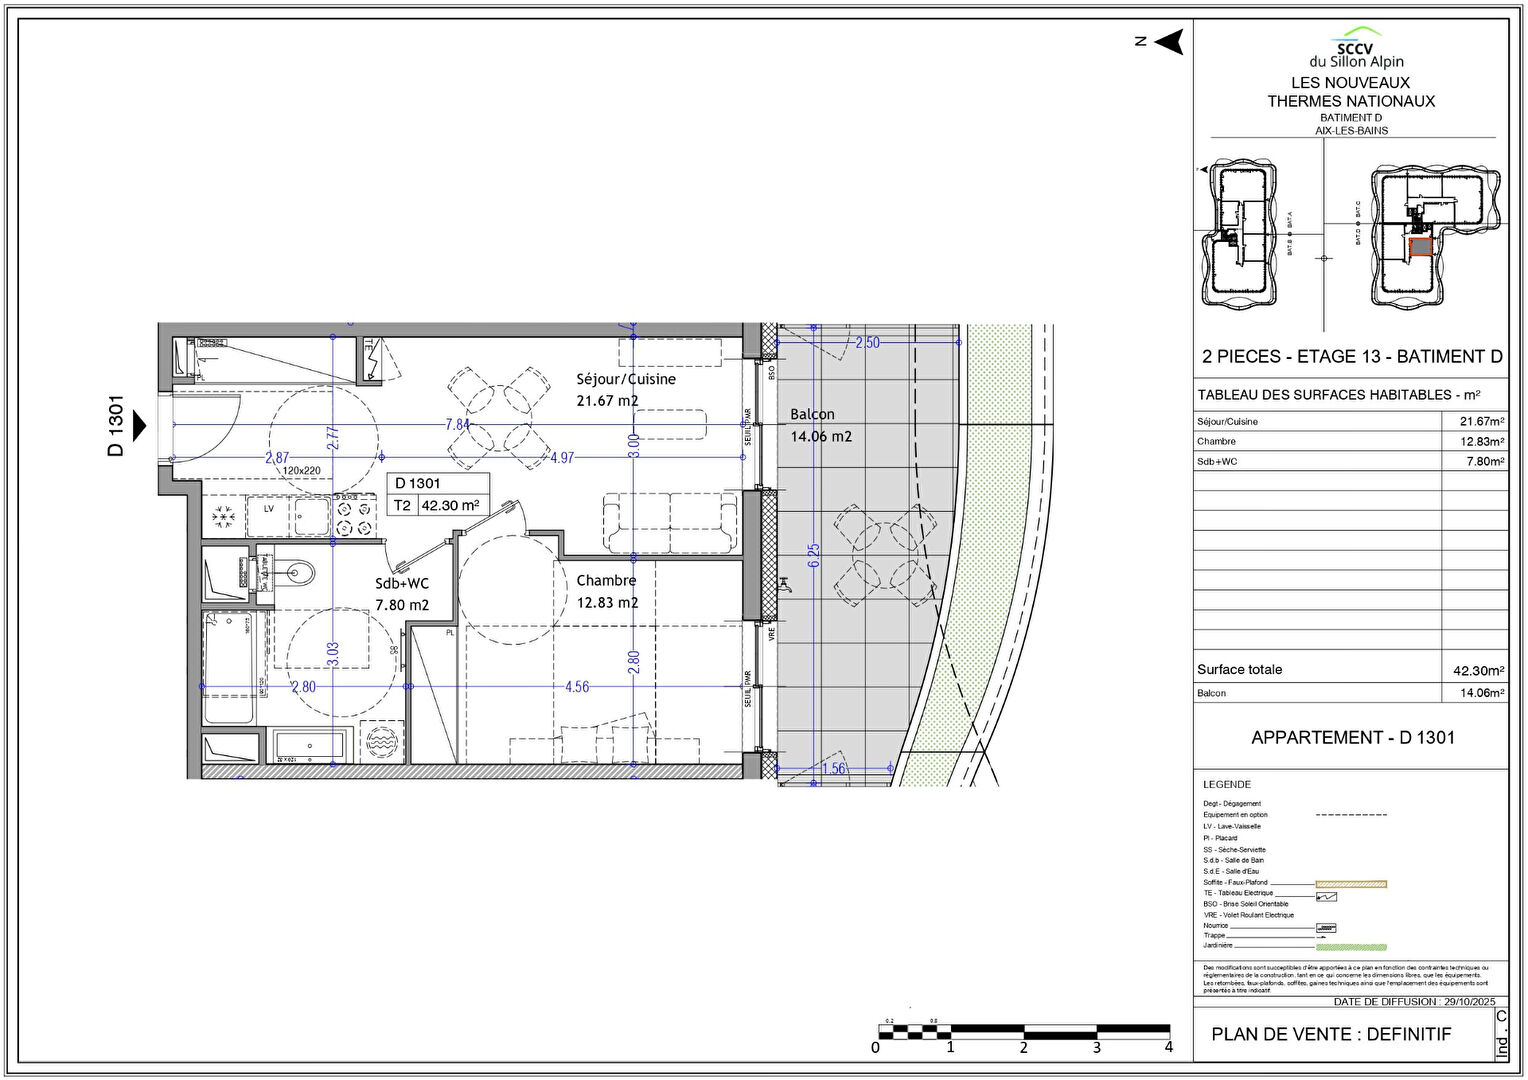Click the green Jardinière legend swatch
This screenshot has height=1080, width=1528.
(1351, 946)
